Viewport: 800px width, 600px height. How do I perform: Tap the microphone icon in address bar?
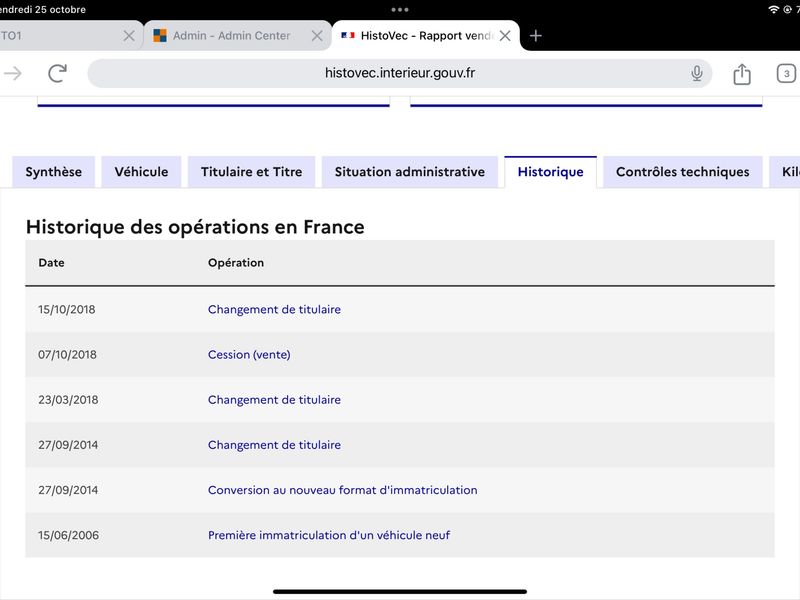(x=696, y=73)
